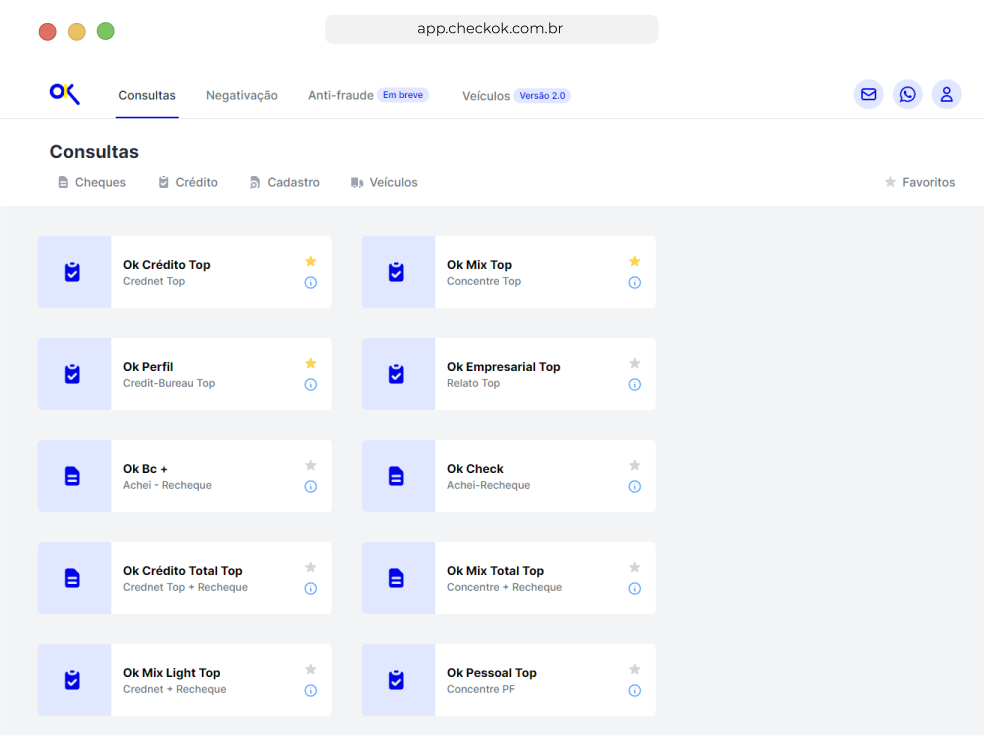This screenshot has width=984, height=736.
Task: Click the document icon of Ok Bc +
Action: [72, 476]
